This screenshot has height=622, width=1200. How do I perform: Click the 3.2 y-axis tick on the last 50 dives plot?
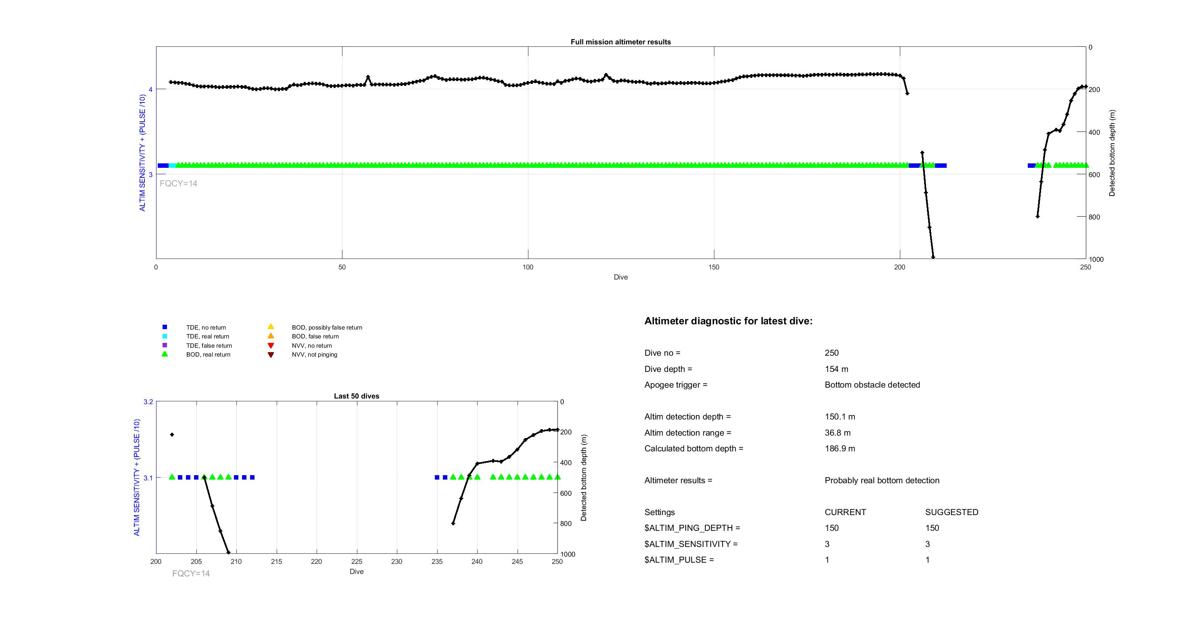point(148,402)
